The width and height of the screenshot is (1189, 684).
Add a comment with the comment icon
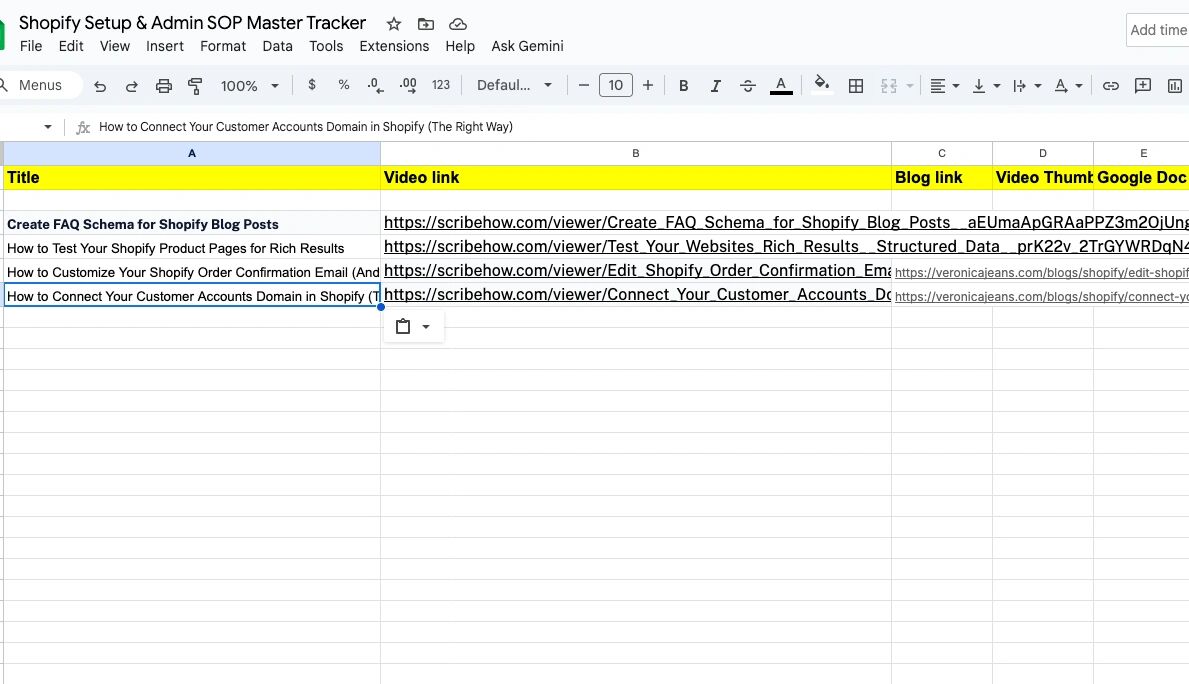tap(1143, 86)
